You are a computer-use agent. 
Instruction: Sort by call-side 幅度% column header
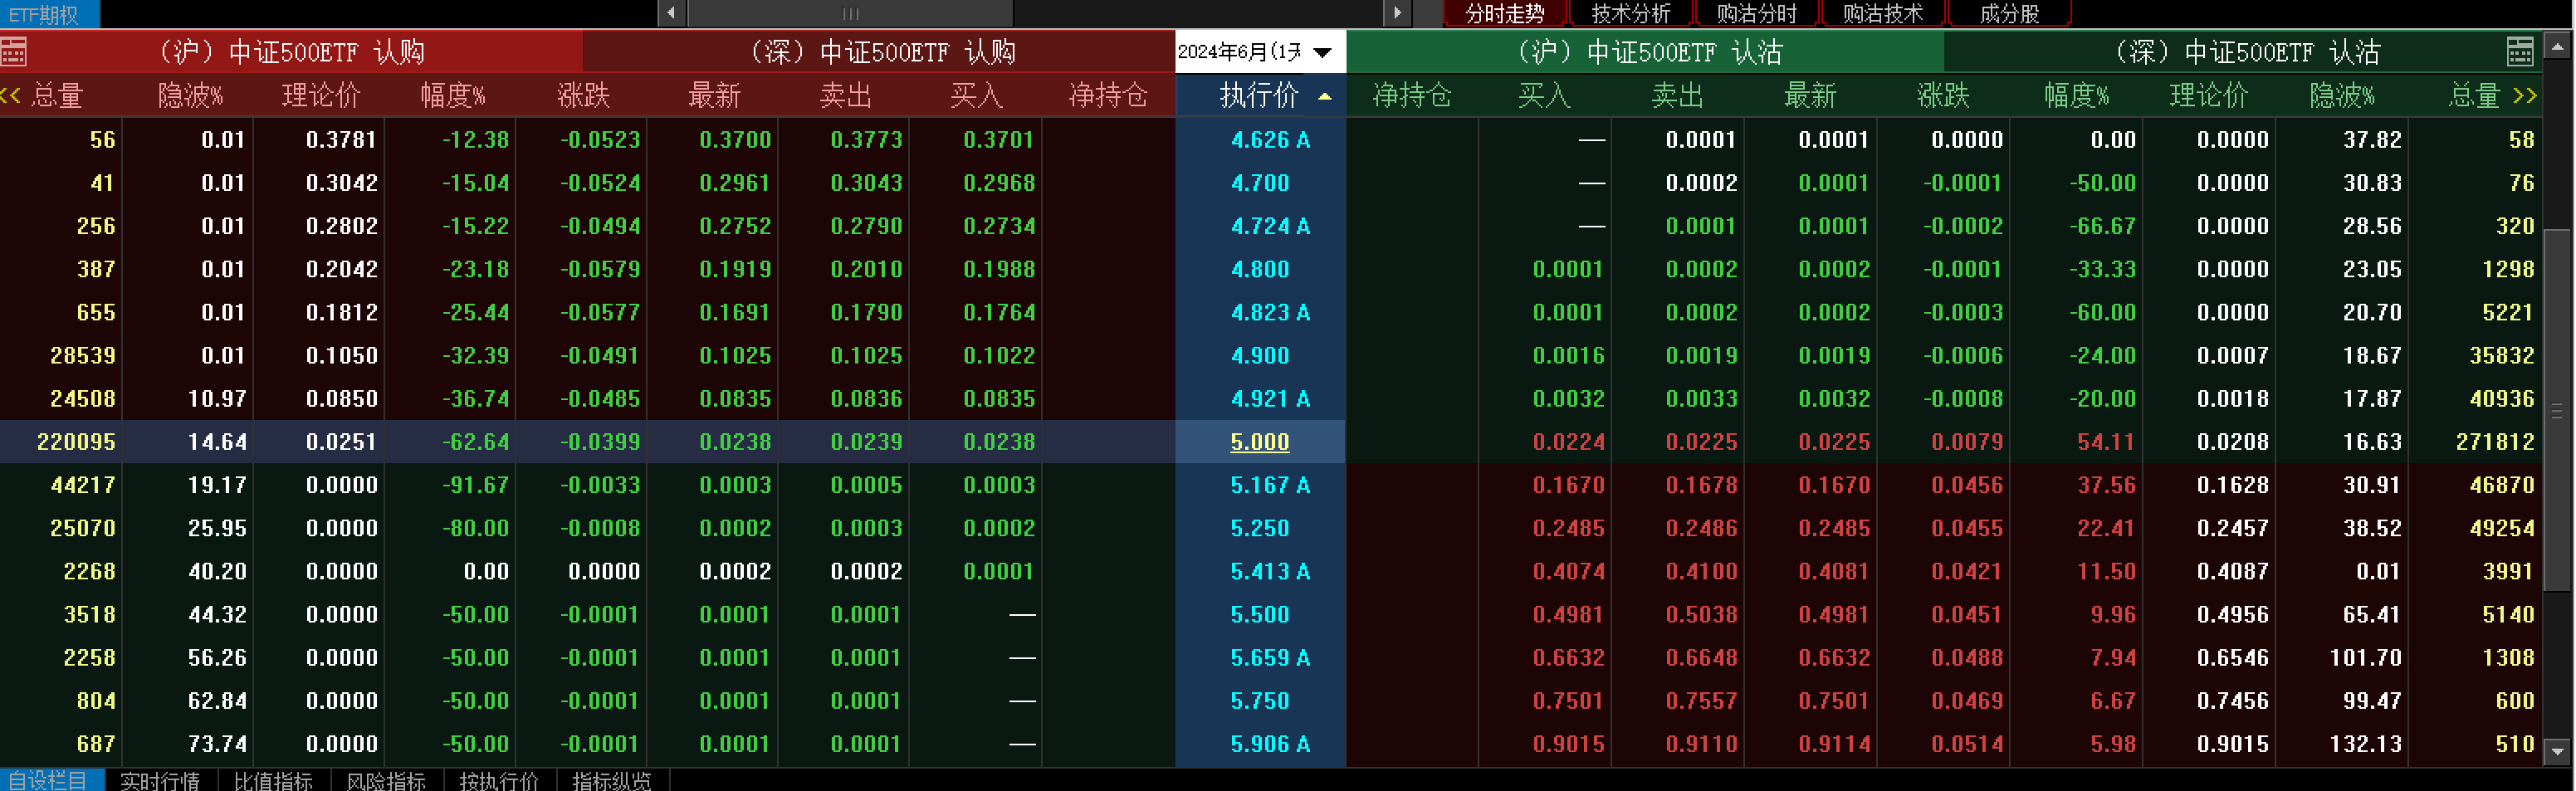(453, 96)
